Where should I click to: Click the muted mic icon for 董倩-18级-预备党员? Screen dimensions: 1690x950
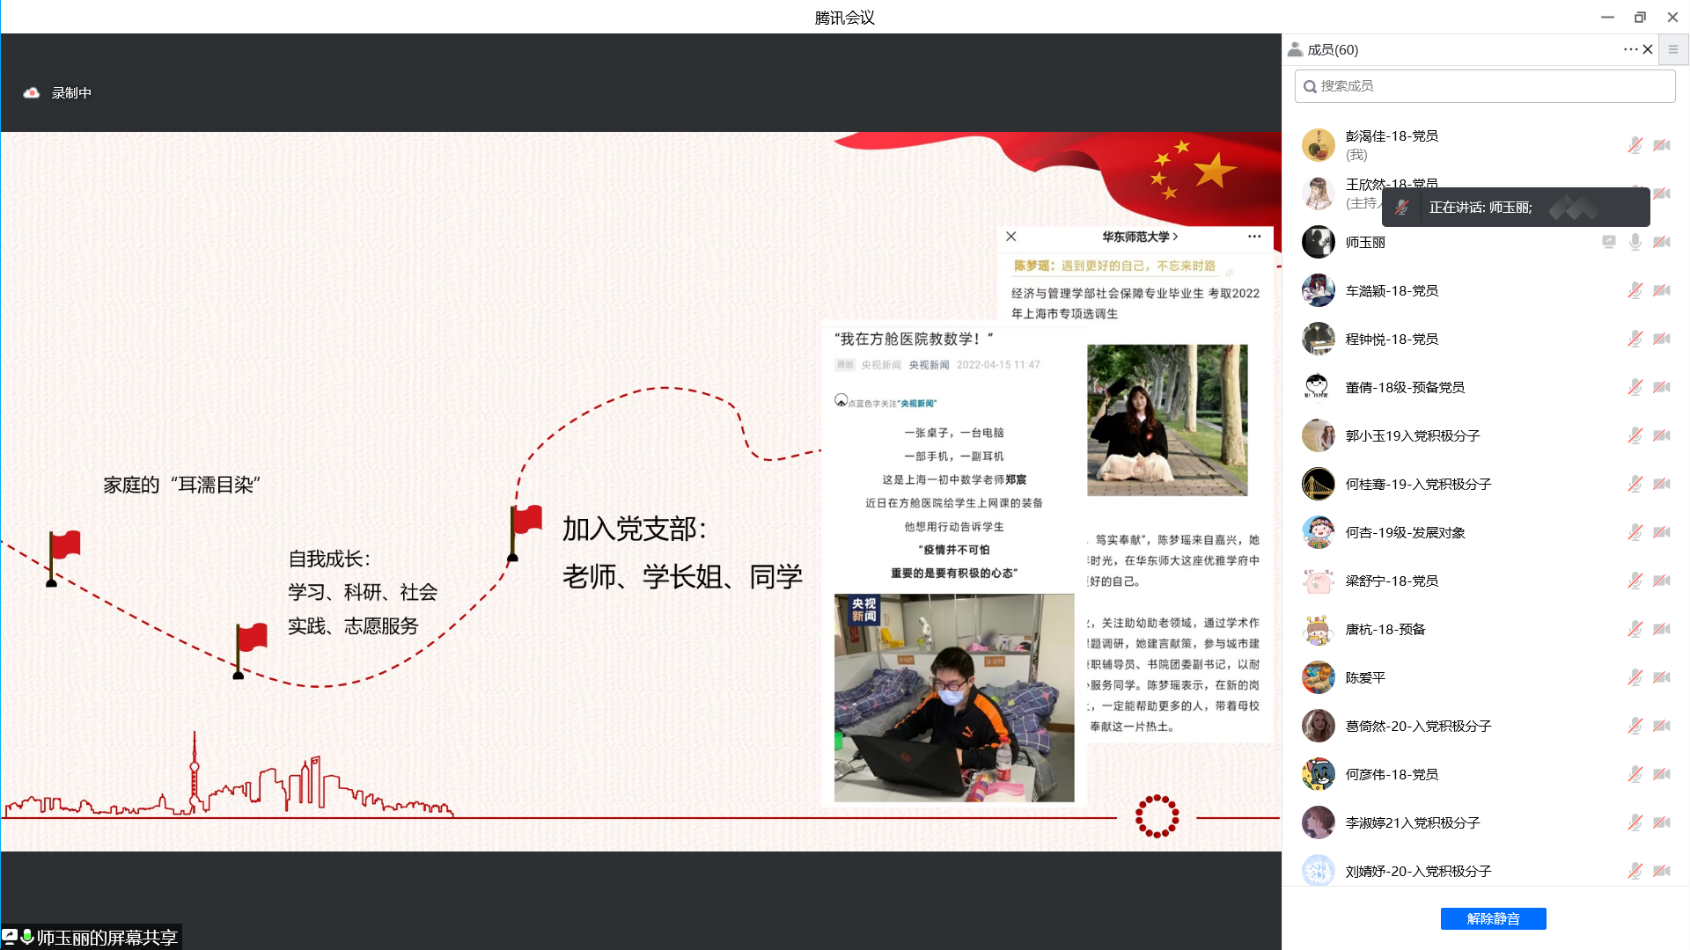(1635, 387)
